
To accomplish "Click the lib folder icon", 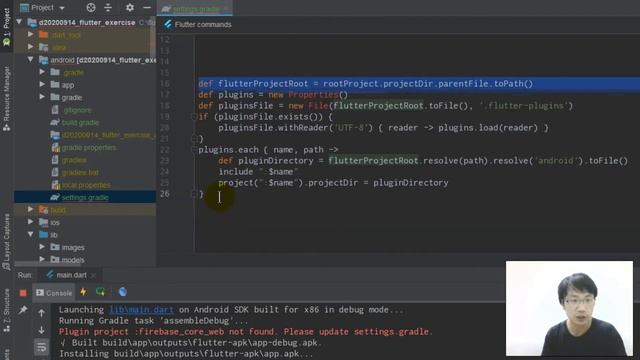I will point(44,235).
